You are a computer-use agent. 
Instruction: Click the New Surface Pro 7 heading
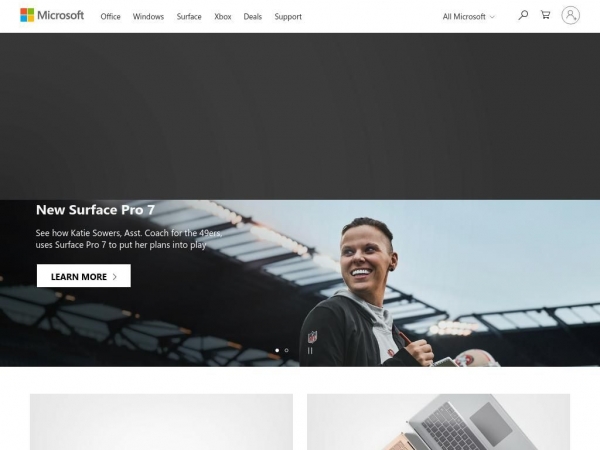[95, 210]
